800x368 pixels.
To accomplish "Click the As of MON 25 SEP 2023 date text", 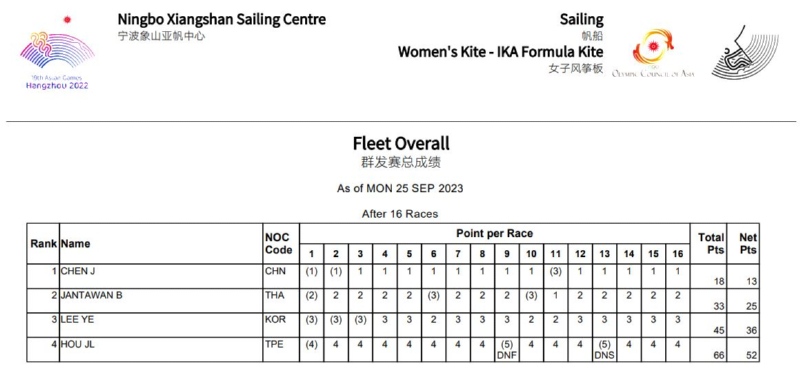I will pos(400,188).
